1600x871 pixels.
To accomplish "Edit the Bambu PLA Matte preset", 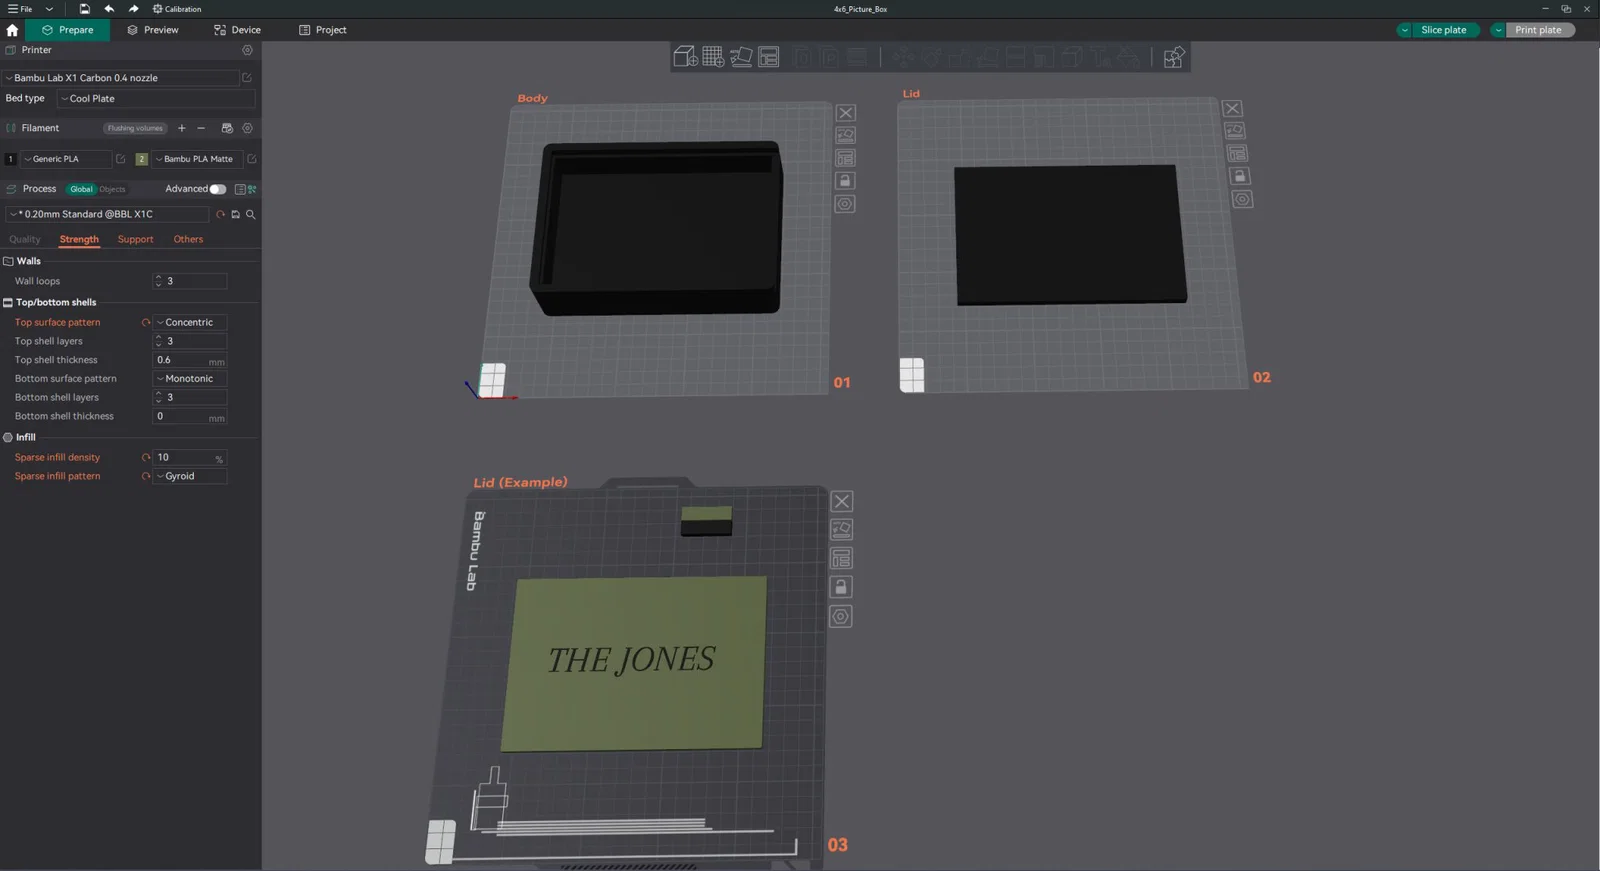I will point(251,159).
